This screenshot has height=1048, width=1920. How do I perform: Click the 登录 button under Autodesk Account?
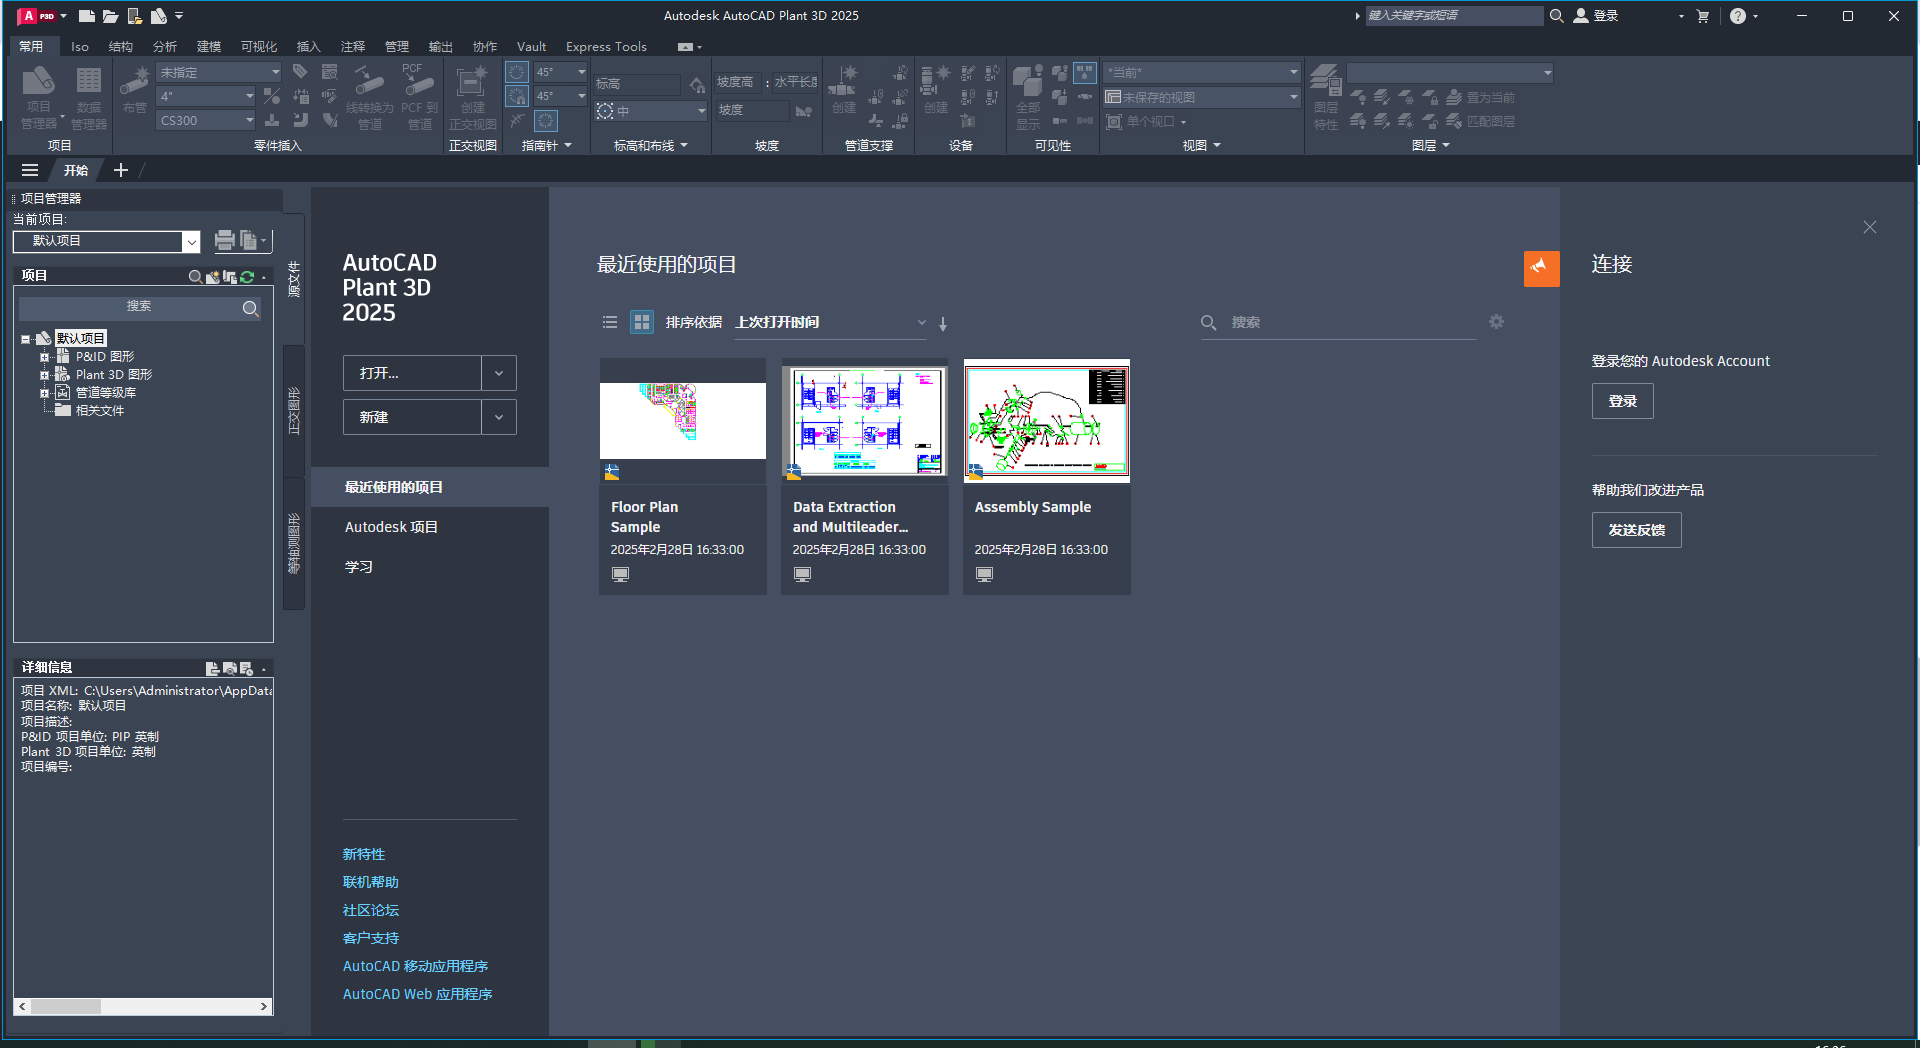(1622, 401)
